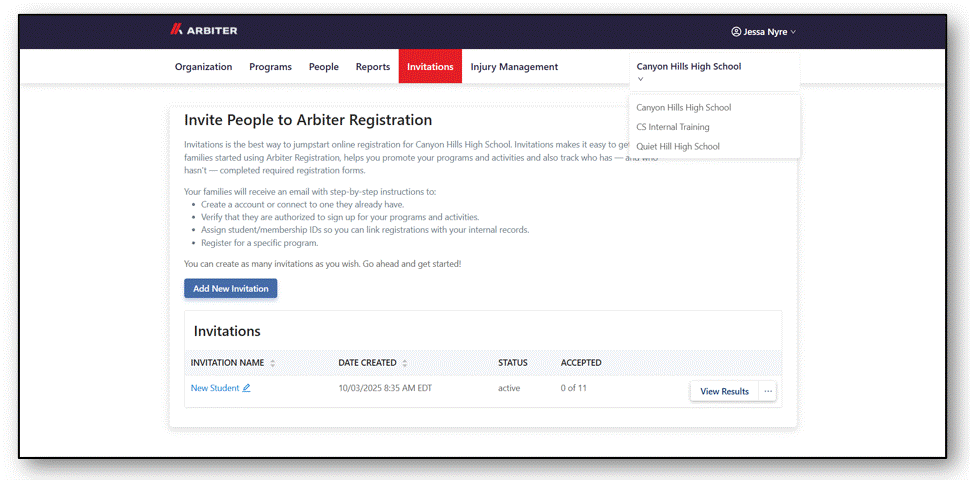The width and height of the screenshot is (970, 480).
Task: Click the Arbiter logo in header
Action: [204, 31]
